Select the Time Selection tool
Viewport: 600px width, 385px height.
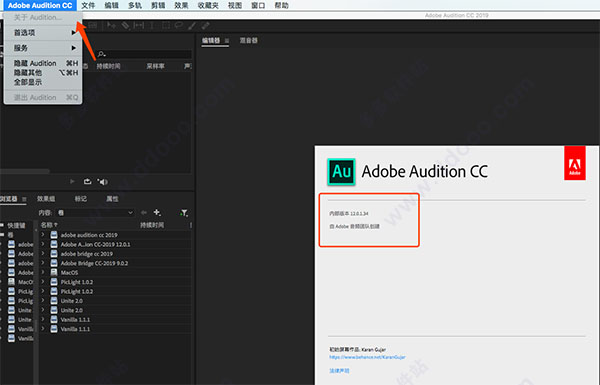pos(152,26)
